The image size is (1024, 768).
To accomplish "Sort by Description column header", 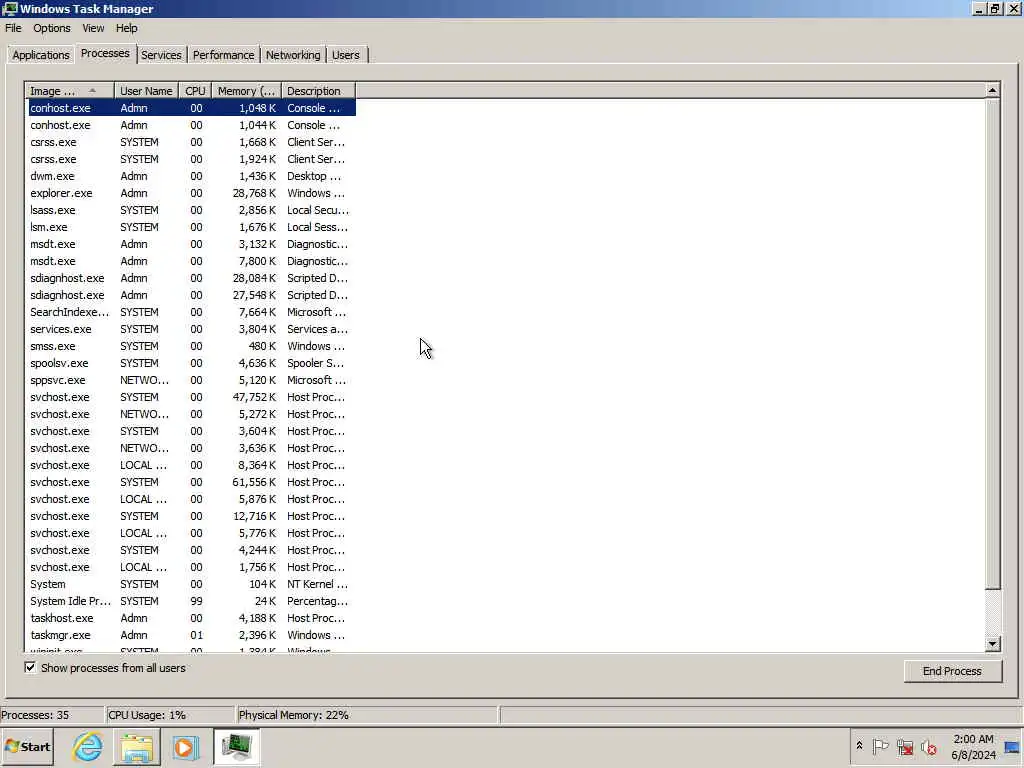I will (x=318, y=91).
